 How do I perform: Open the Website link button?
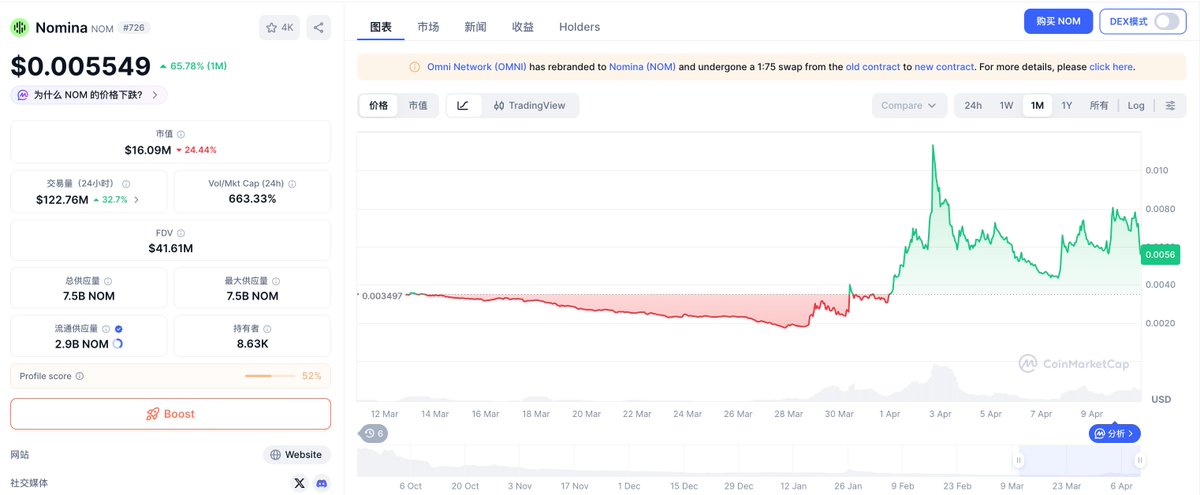[x=296, y=455]
